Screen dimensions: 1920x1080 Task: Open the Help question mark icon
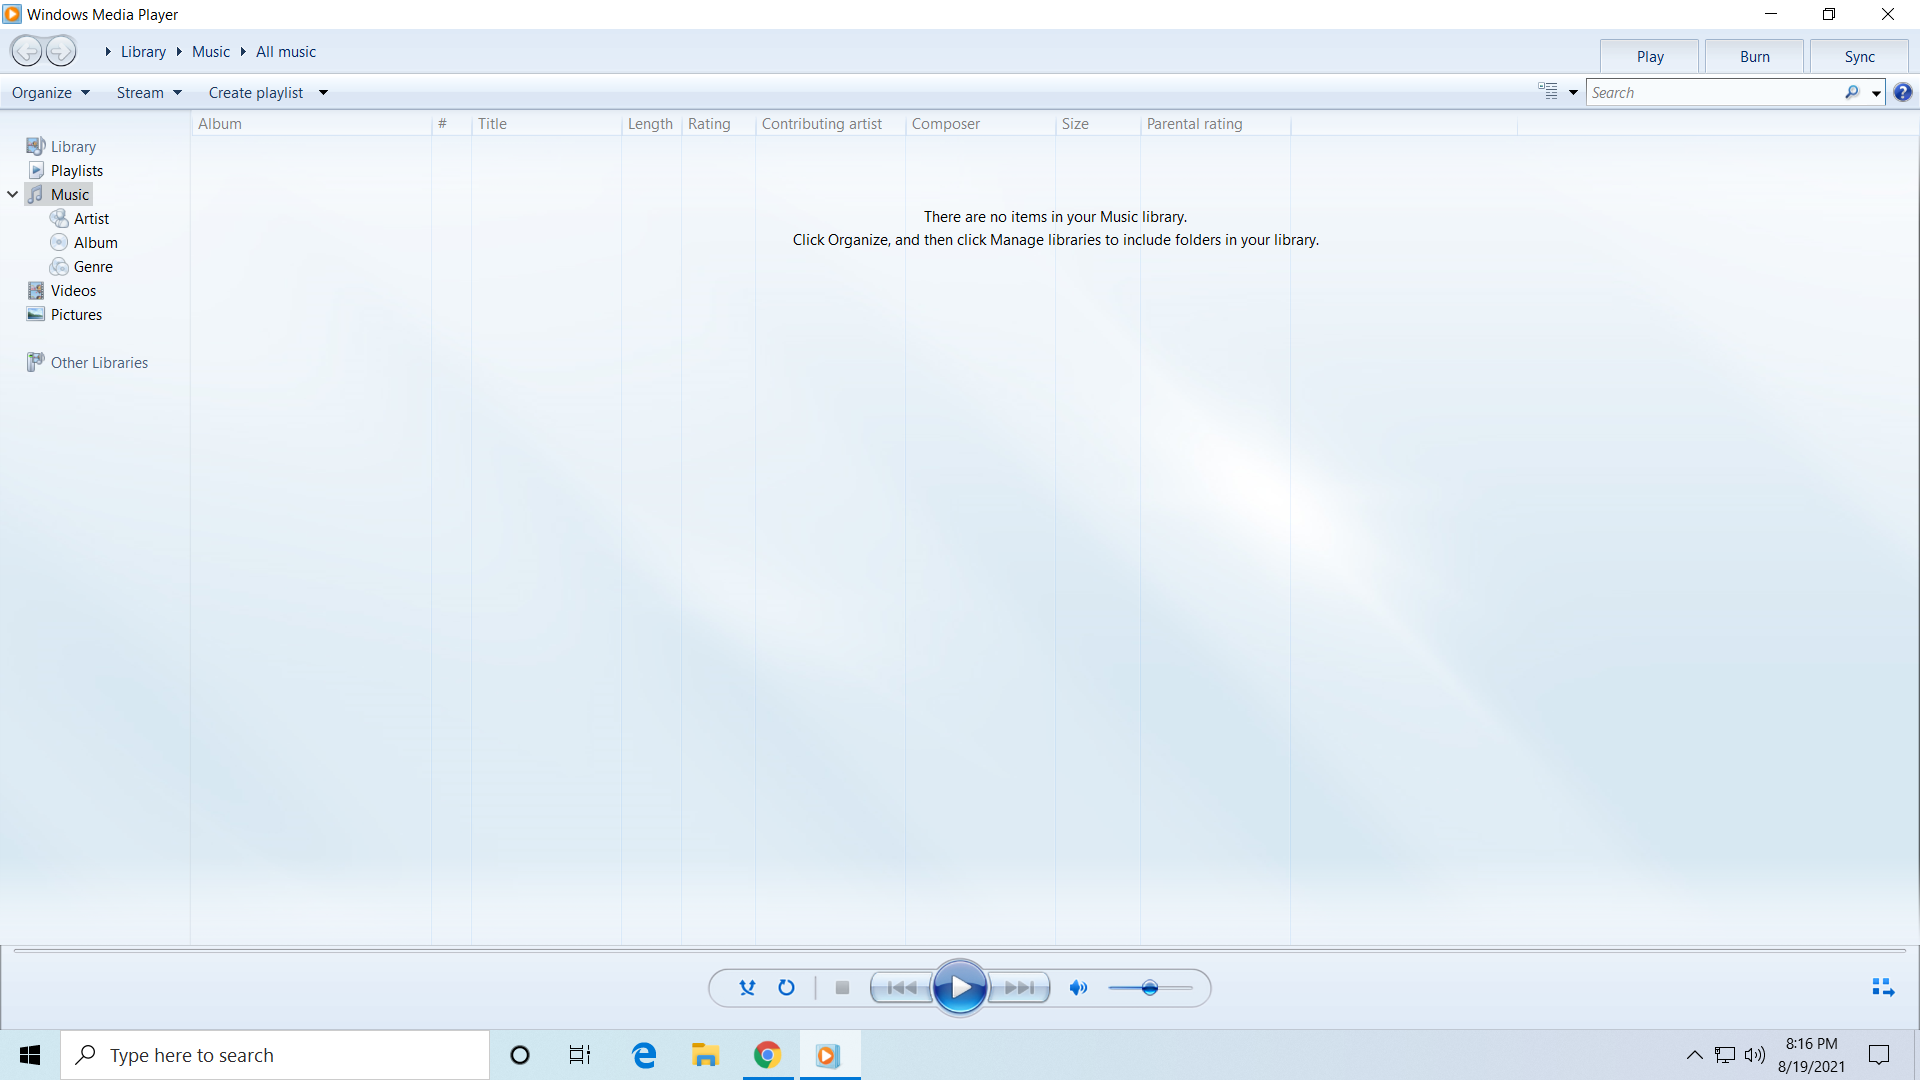pyautogui.click(x=1903, y=92)
